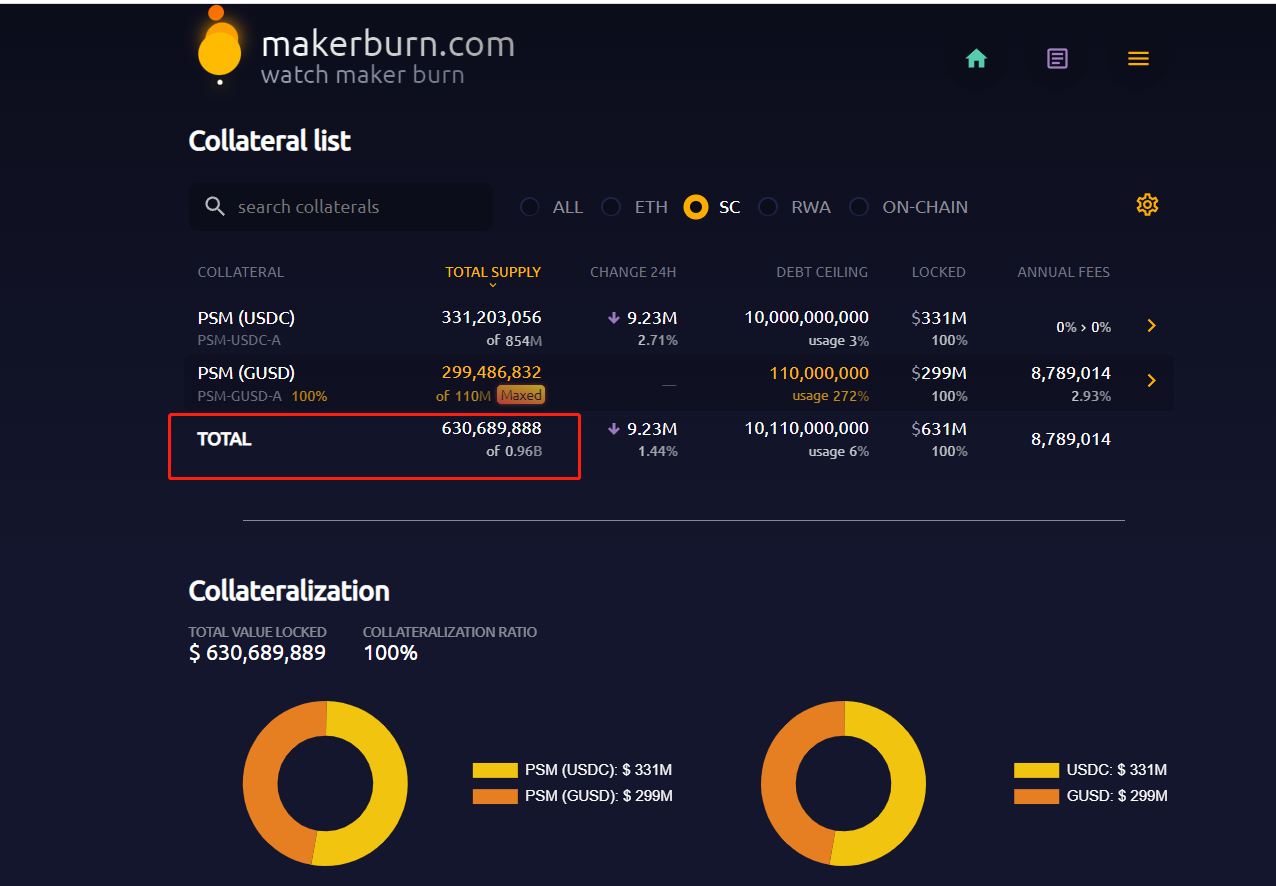Open the hamburger menu
1276x886 pixels.
[x=1138, y=59]
